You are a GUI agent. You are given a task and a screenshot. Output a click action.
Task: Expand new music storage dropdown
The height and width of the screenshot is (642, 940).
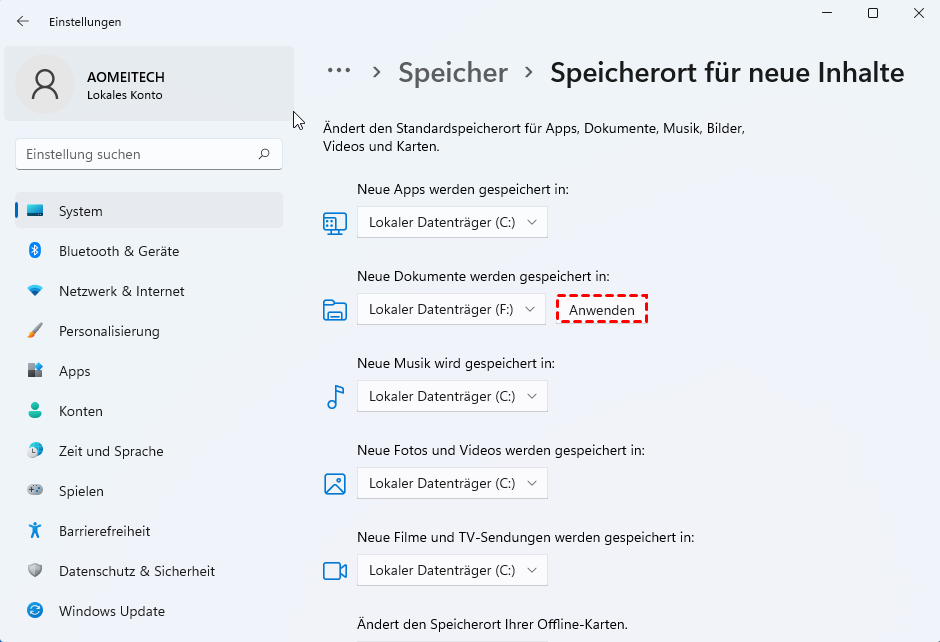click(452, 396)
